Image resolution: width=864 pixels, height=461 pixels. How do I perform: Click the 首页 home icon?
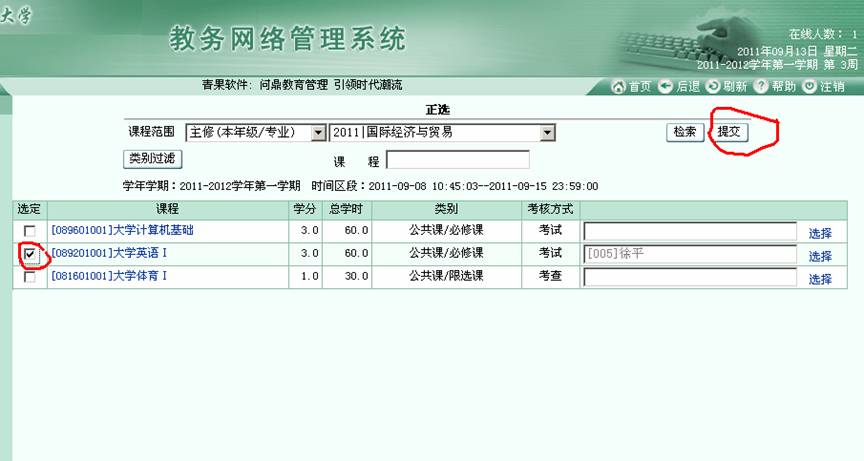[618, 87]
